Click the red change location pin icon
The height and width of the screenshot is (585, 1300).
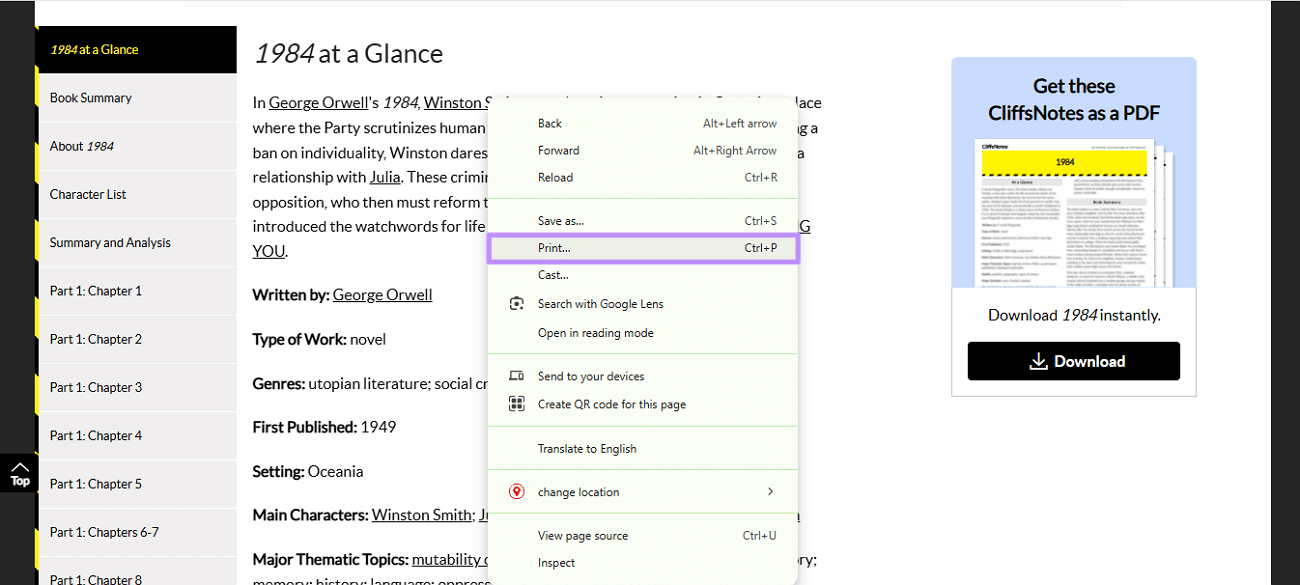coord(516,492)
